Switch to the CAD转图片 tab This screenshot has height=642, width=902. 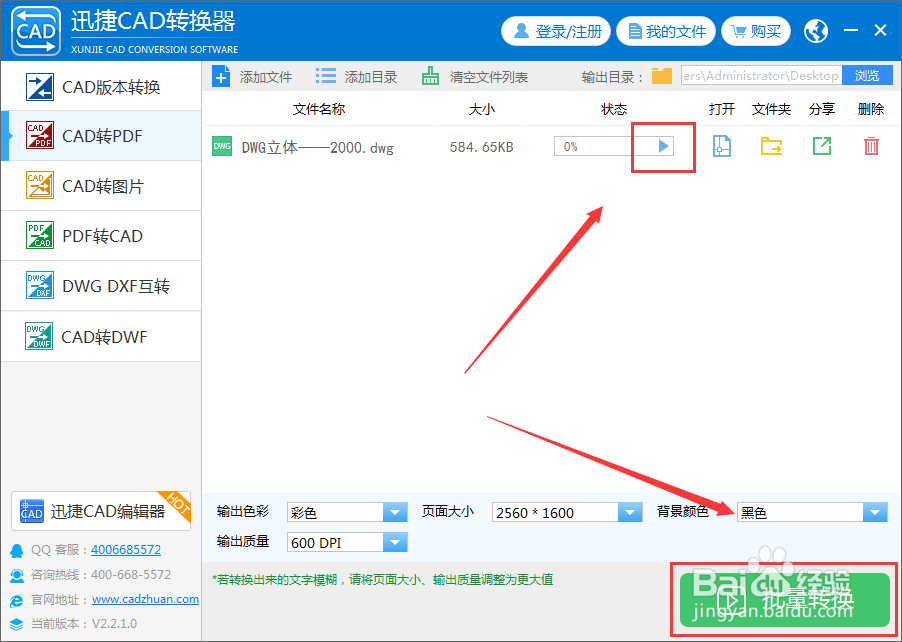[100, 186]
